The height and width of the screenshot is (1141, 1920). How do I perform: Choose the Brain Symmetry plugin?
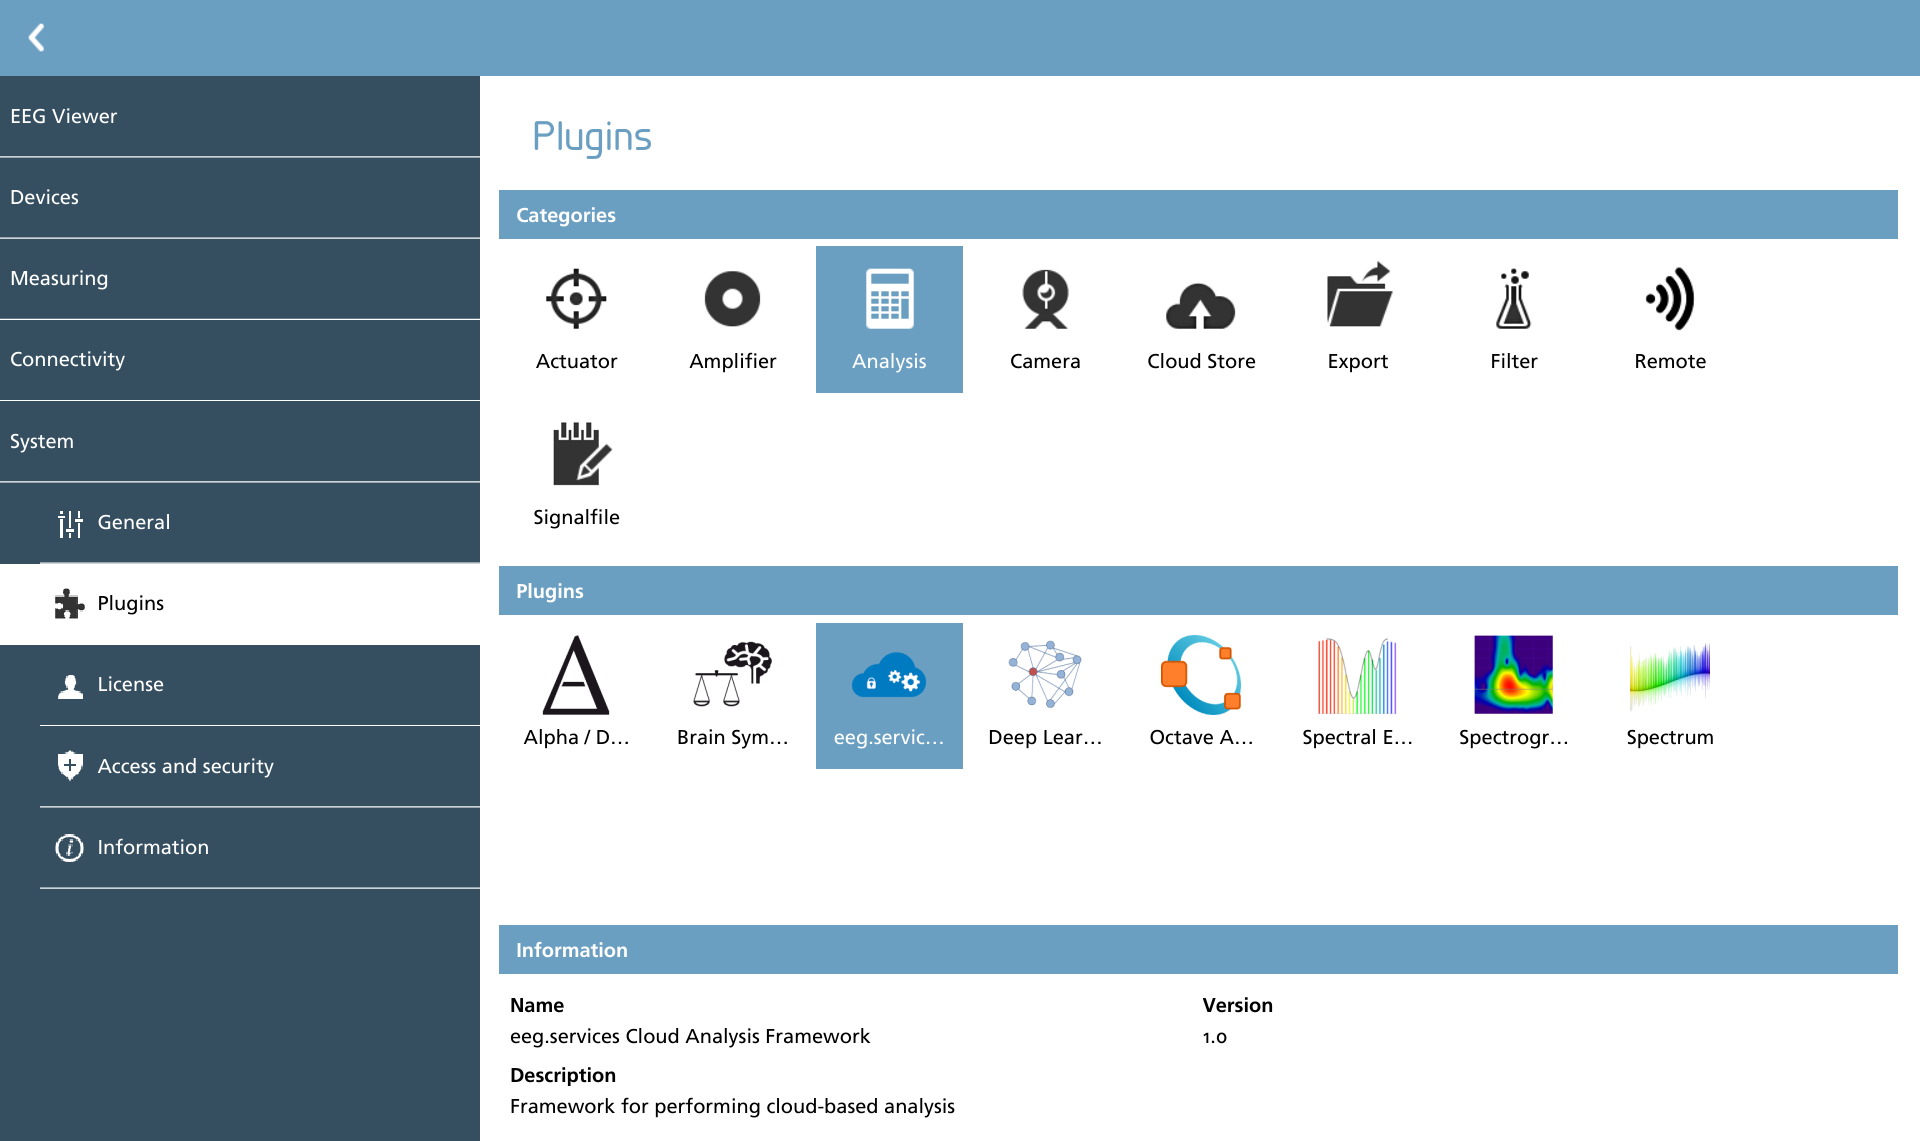[x=732, y=695]
